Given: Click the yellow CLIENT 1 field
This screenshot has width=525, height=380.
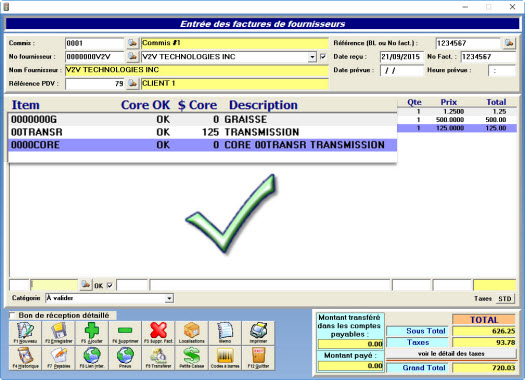Looking at the screenshot, I should tap(235, 83).
